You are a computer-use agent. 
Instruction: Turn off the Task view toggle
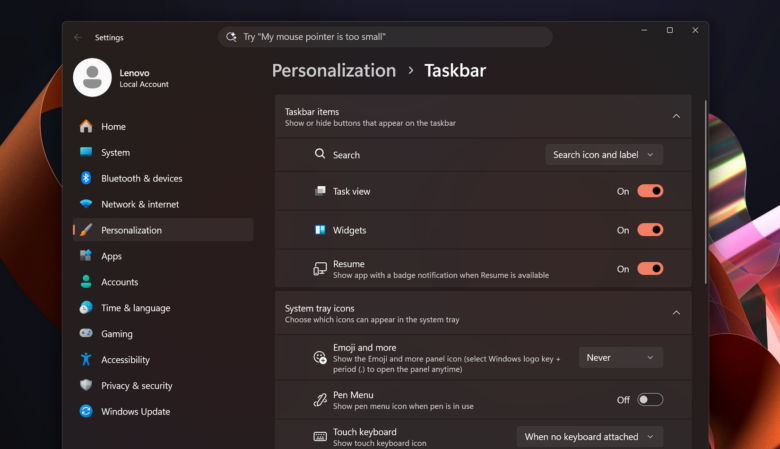(x=650, y=191)
